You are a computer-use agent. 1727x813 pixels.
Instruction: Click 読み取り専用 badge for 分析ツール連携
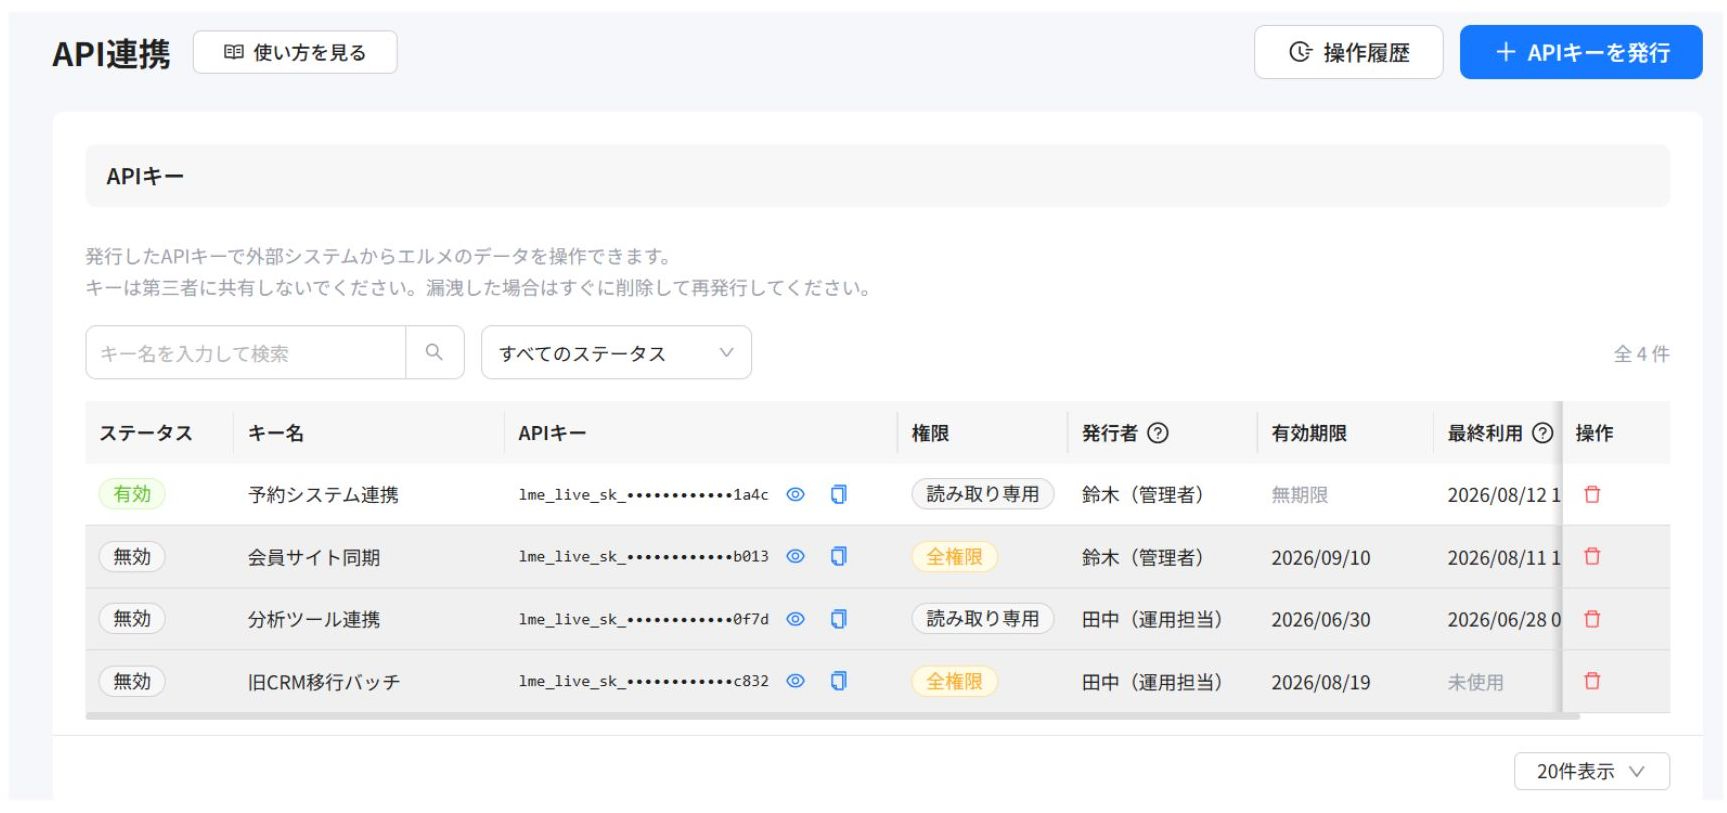click(x=983, y=619)
